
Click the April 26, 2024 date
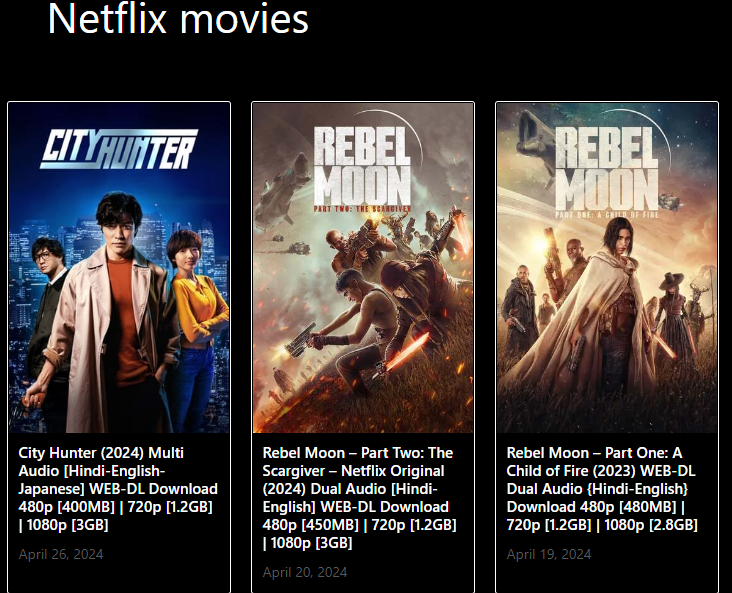click(61, 554)
